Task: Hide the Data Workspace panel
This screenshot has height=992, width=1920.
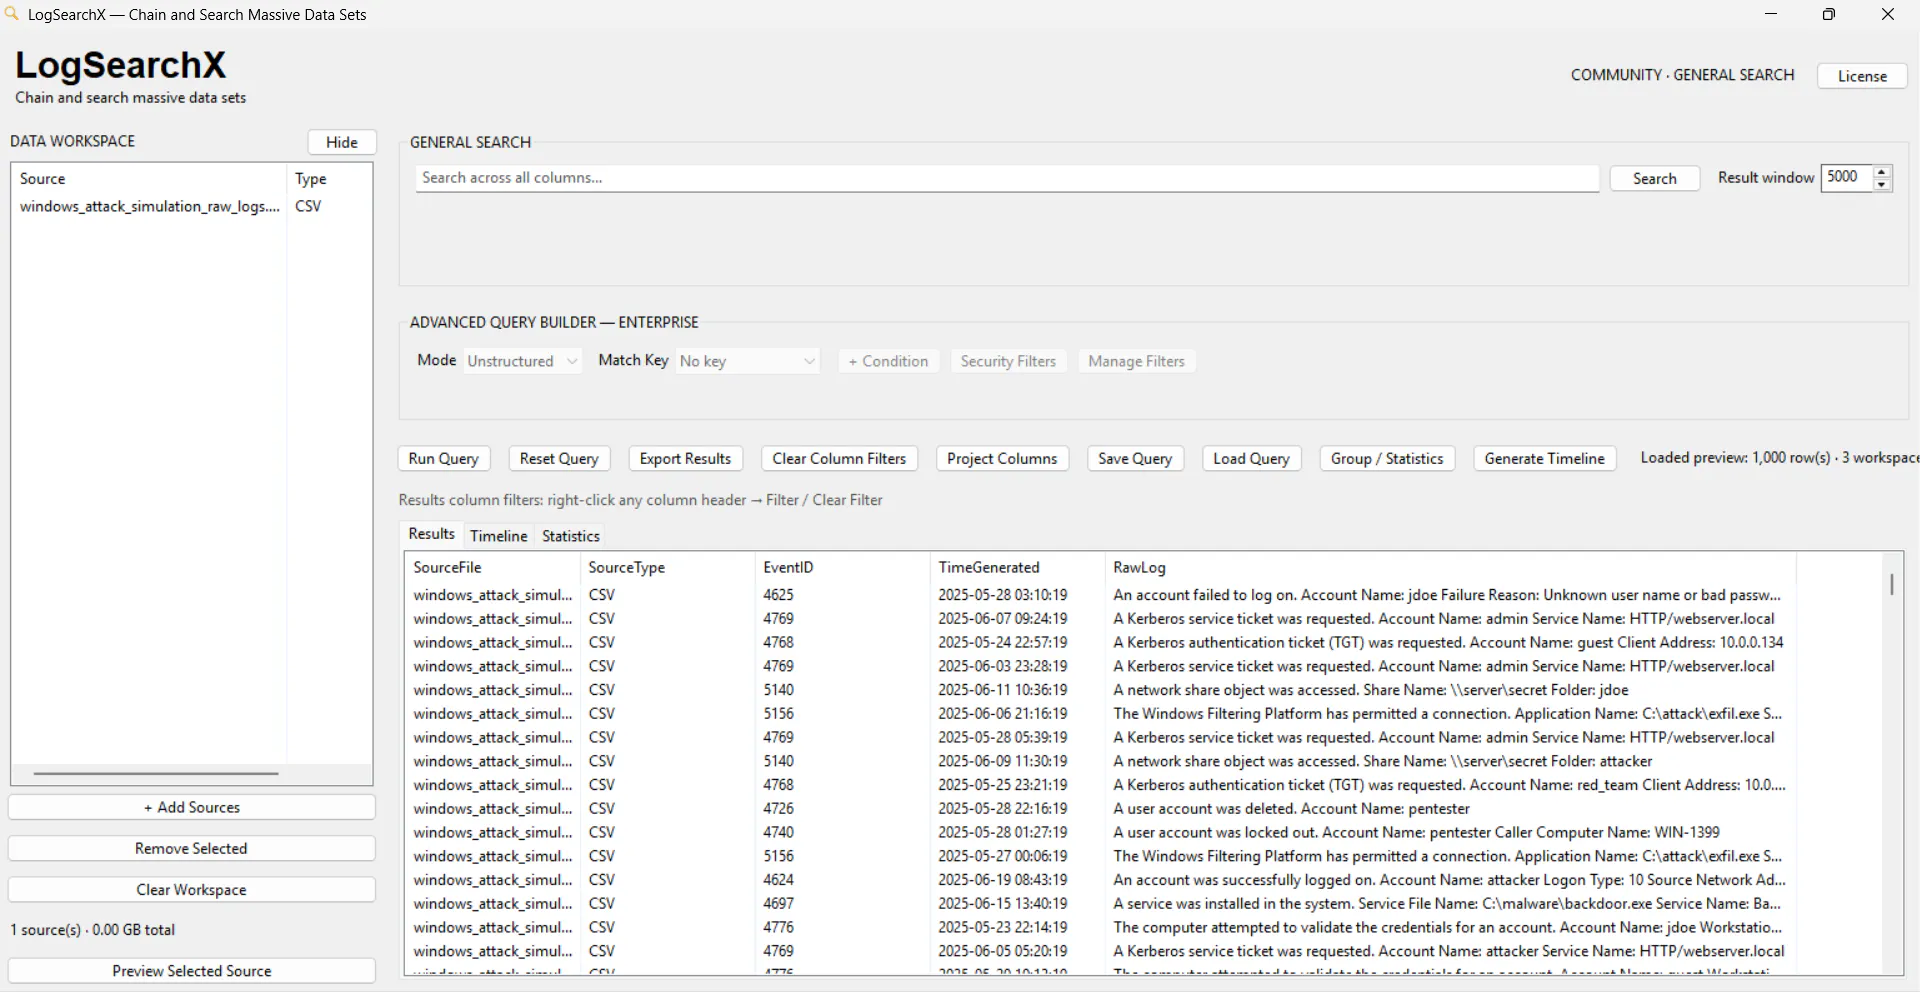Action: tap(342, 142)
